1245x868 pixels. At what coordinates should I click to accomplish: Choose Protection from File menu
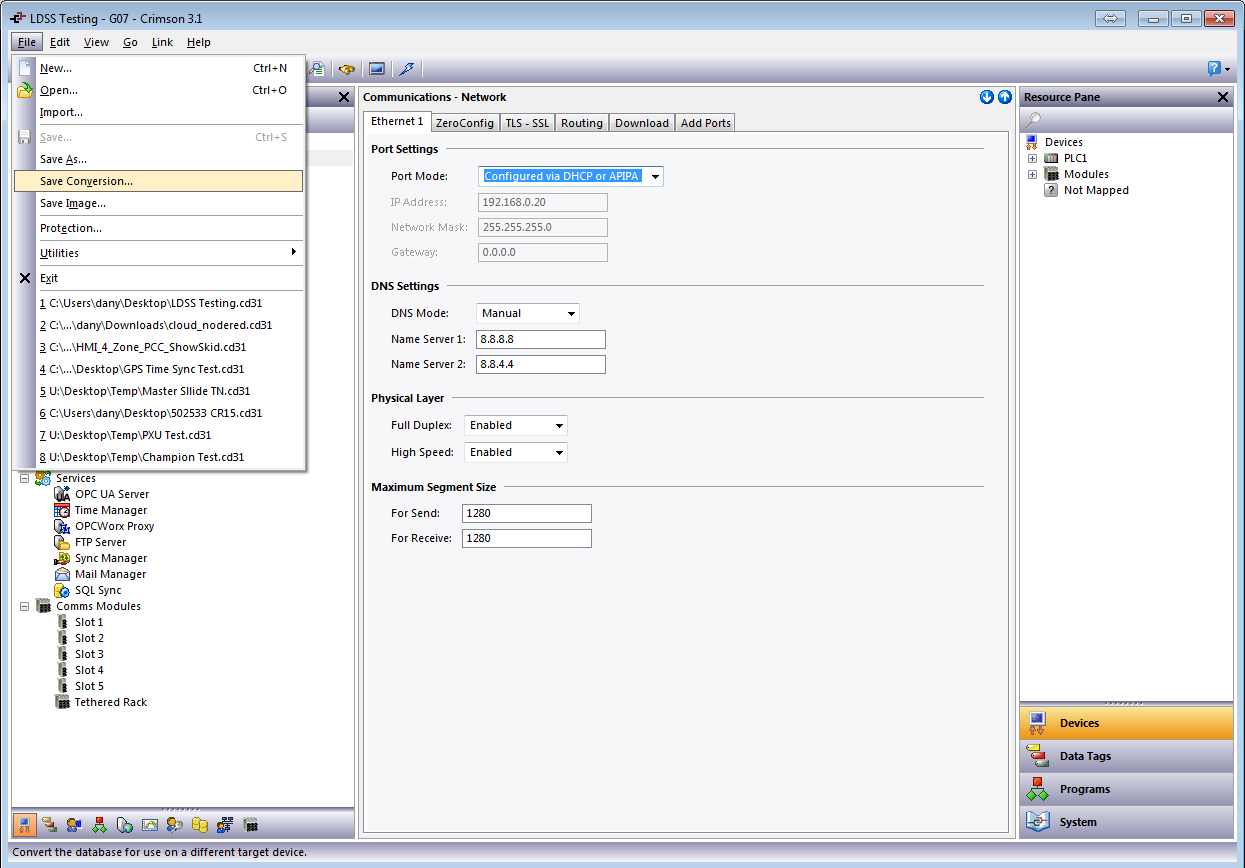[x=159, y=228]
